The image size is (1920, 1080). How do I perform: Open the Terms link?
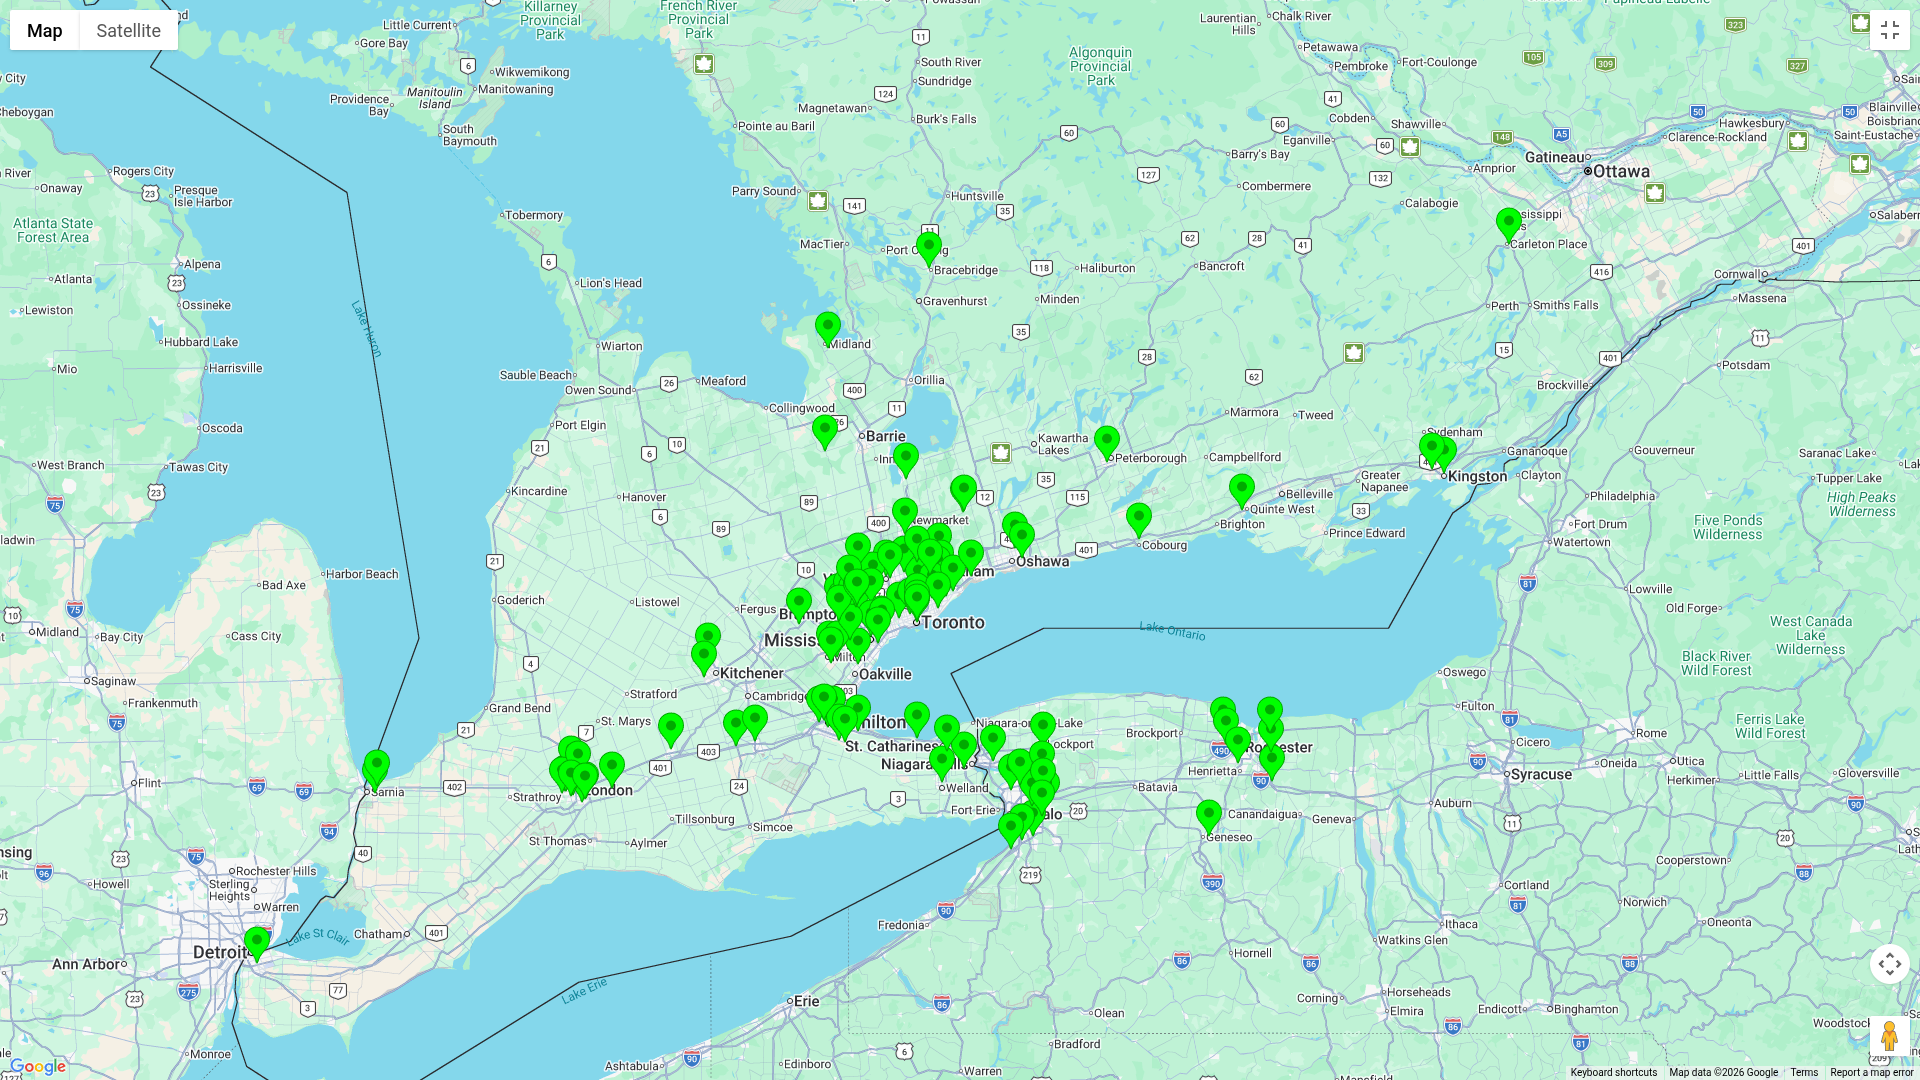tap(1803, 1072)
